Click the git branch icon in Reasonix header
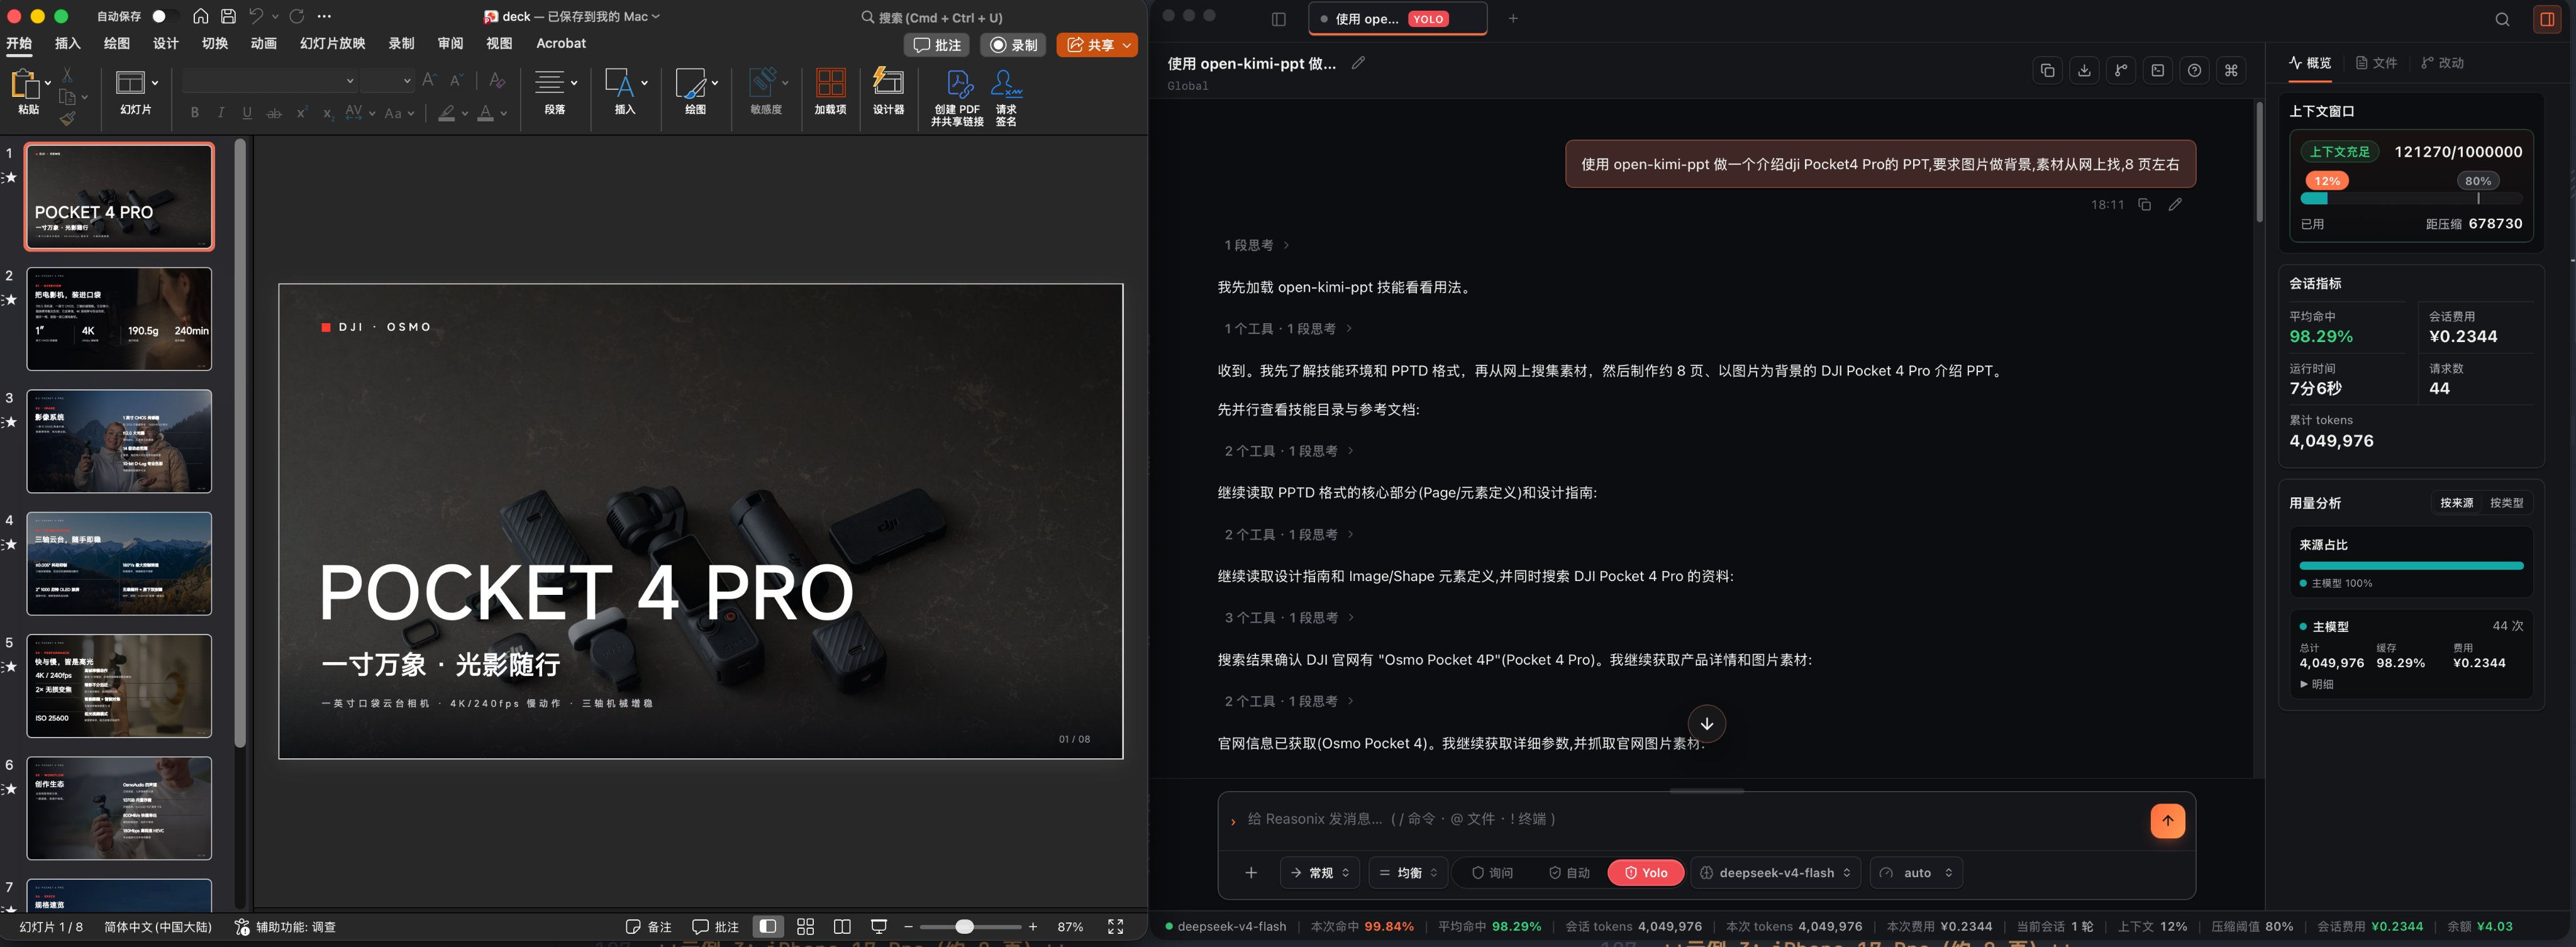2576x947 pixels. (2121, 70)
